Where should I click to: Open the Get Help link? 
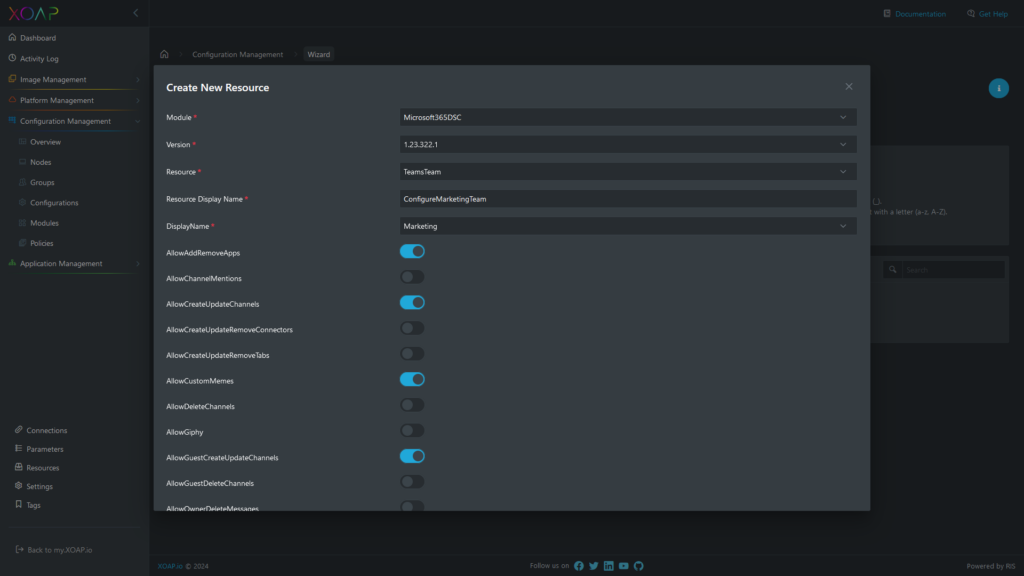[x=993, y=14]
